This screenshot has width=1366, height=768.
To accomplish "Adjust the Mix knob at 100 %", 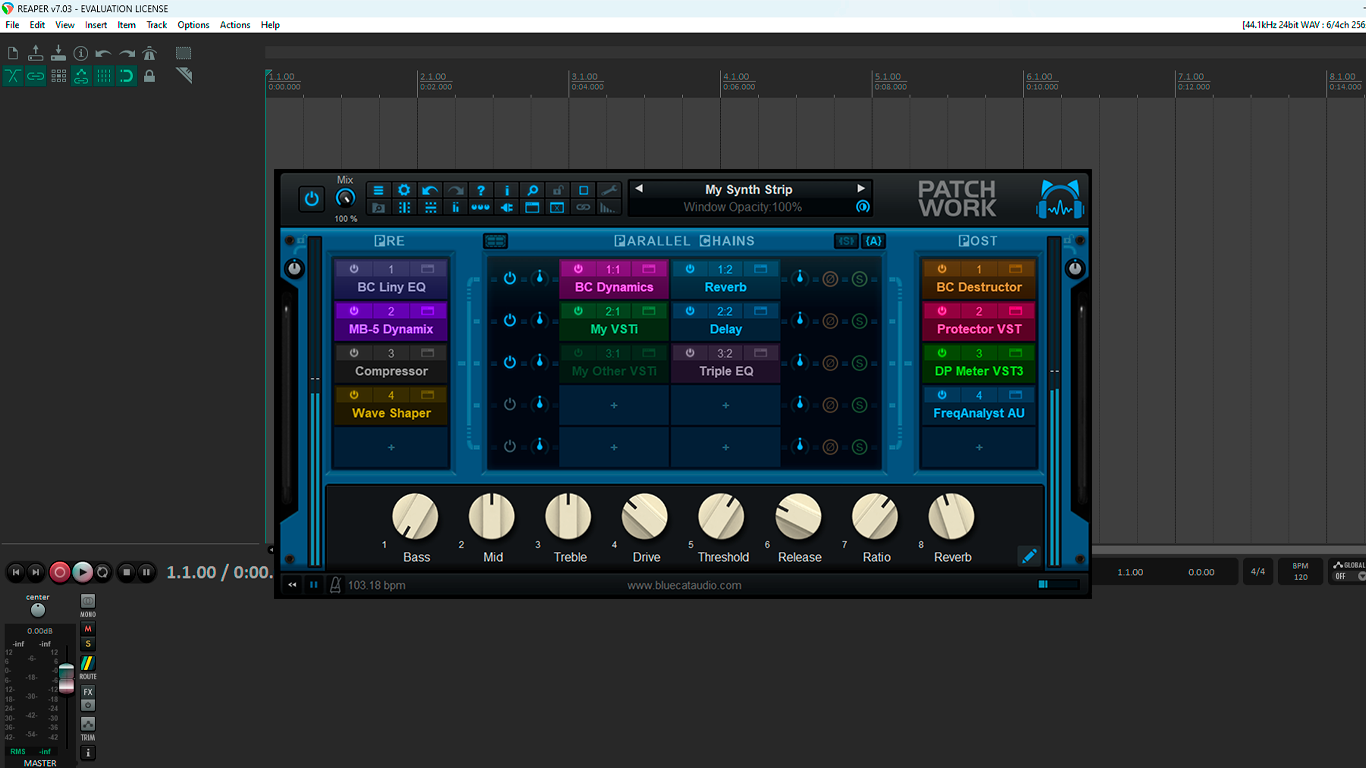I will coord(345,198).
